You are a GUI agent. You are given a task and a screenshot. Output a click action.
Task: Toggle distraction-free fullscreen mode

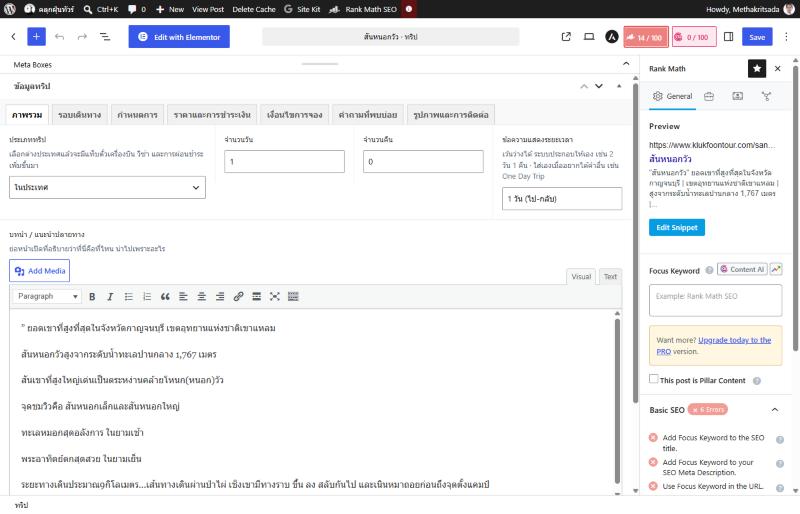pyautogui.click(x=275, y=297)
